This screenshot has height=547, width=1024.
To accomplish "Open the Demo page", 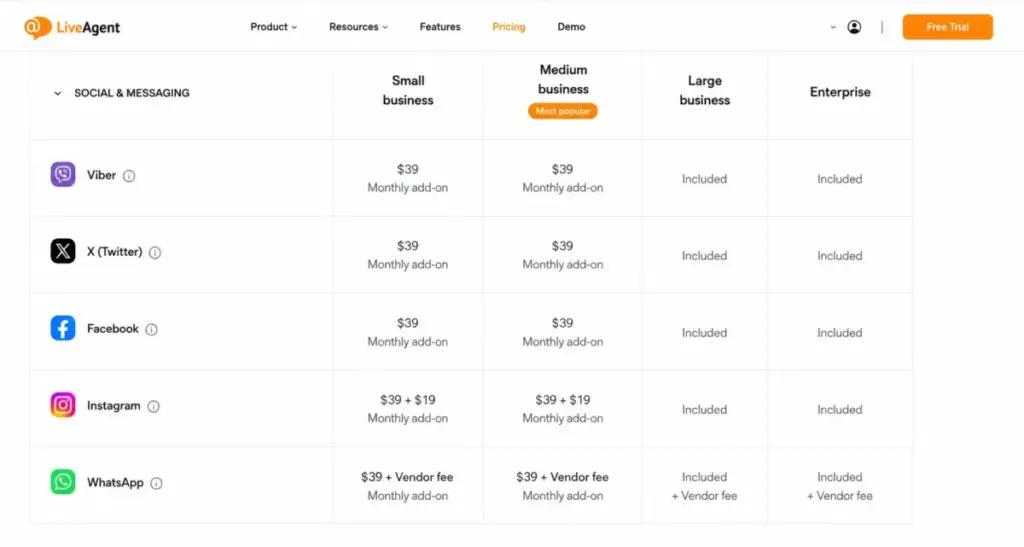I will (571, 27).
